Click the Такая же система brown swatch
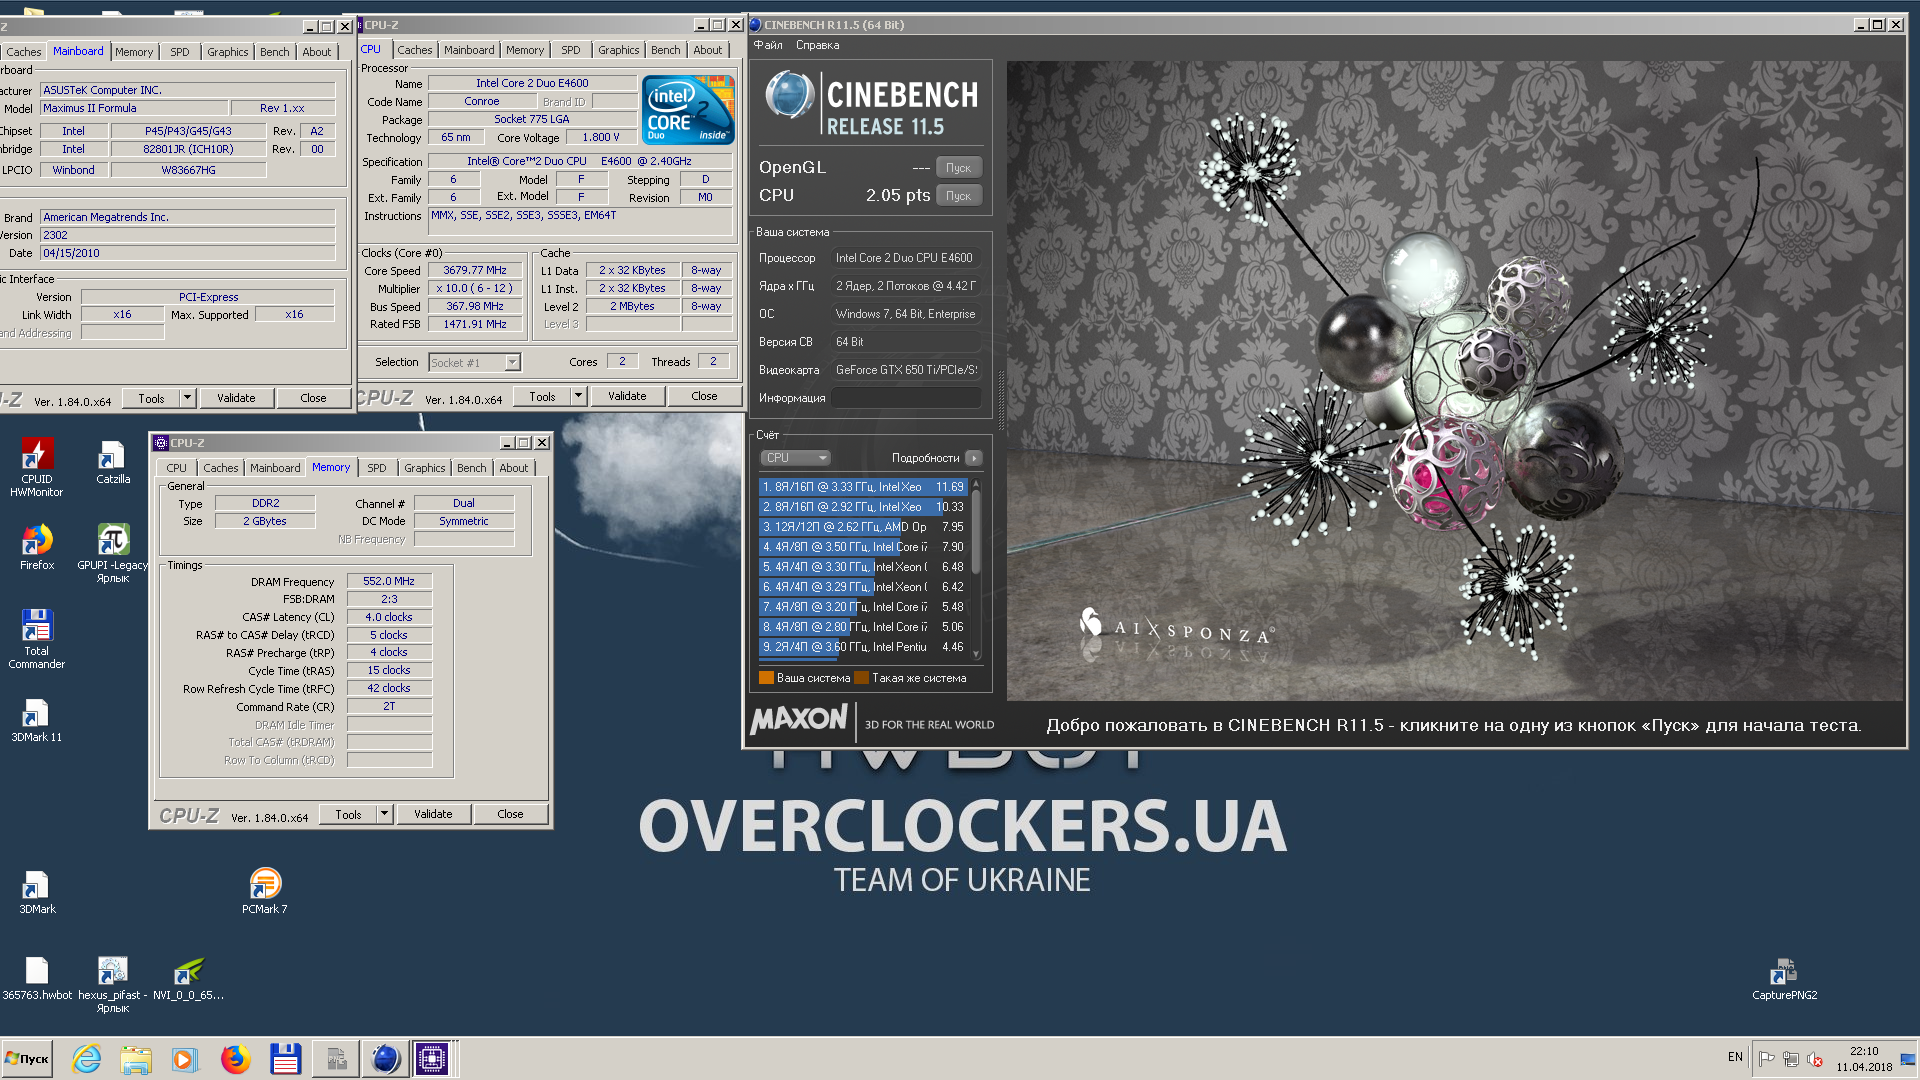This screenshot has height=1080, width=1920. [862, 678]
